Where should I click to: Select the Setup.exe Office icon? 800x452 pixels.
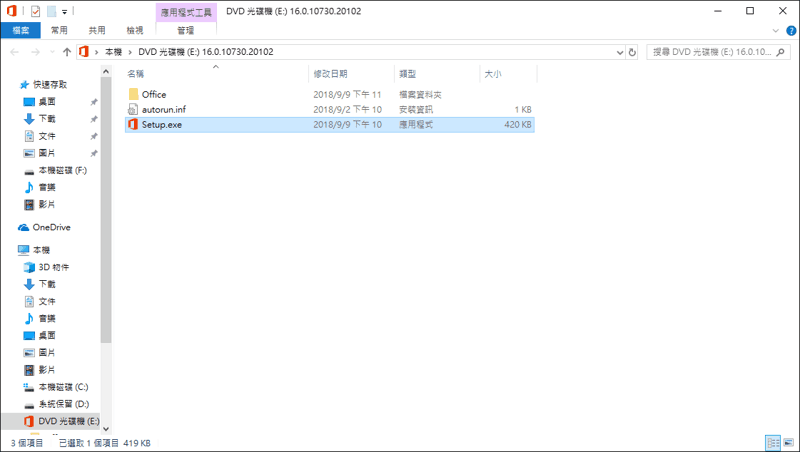(x=133, y=124)
